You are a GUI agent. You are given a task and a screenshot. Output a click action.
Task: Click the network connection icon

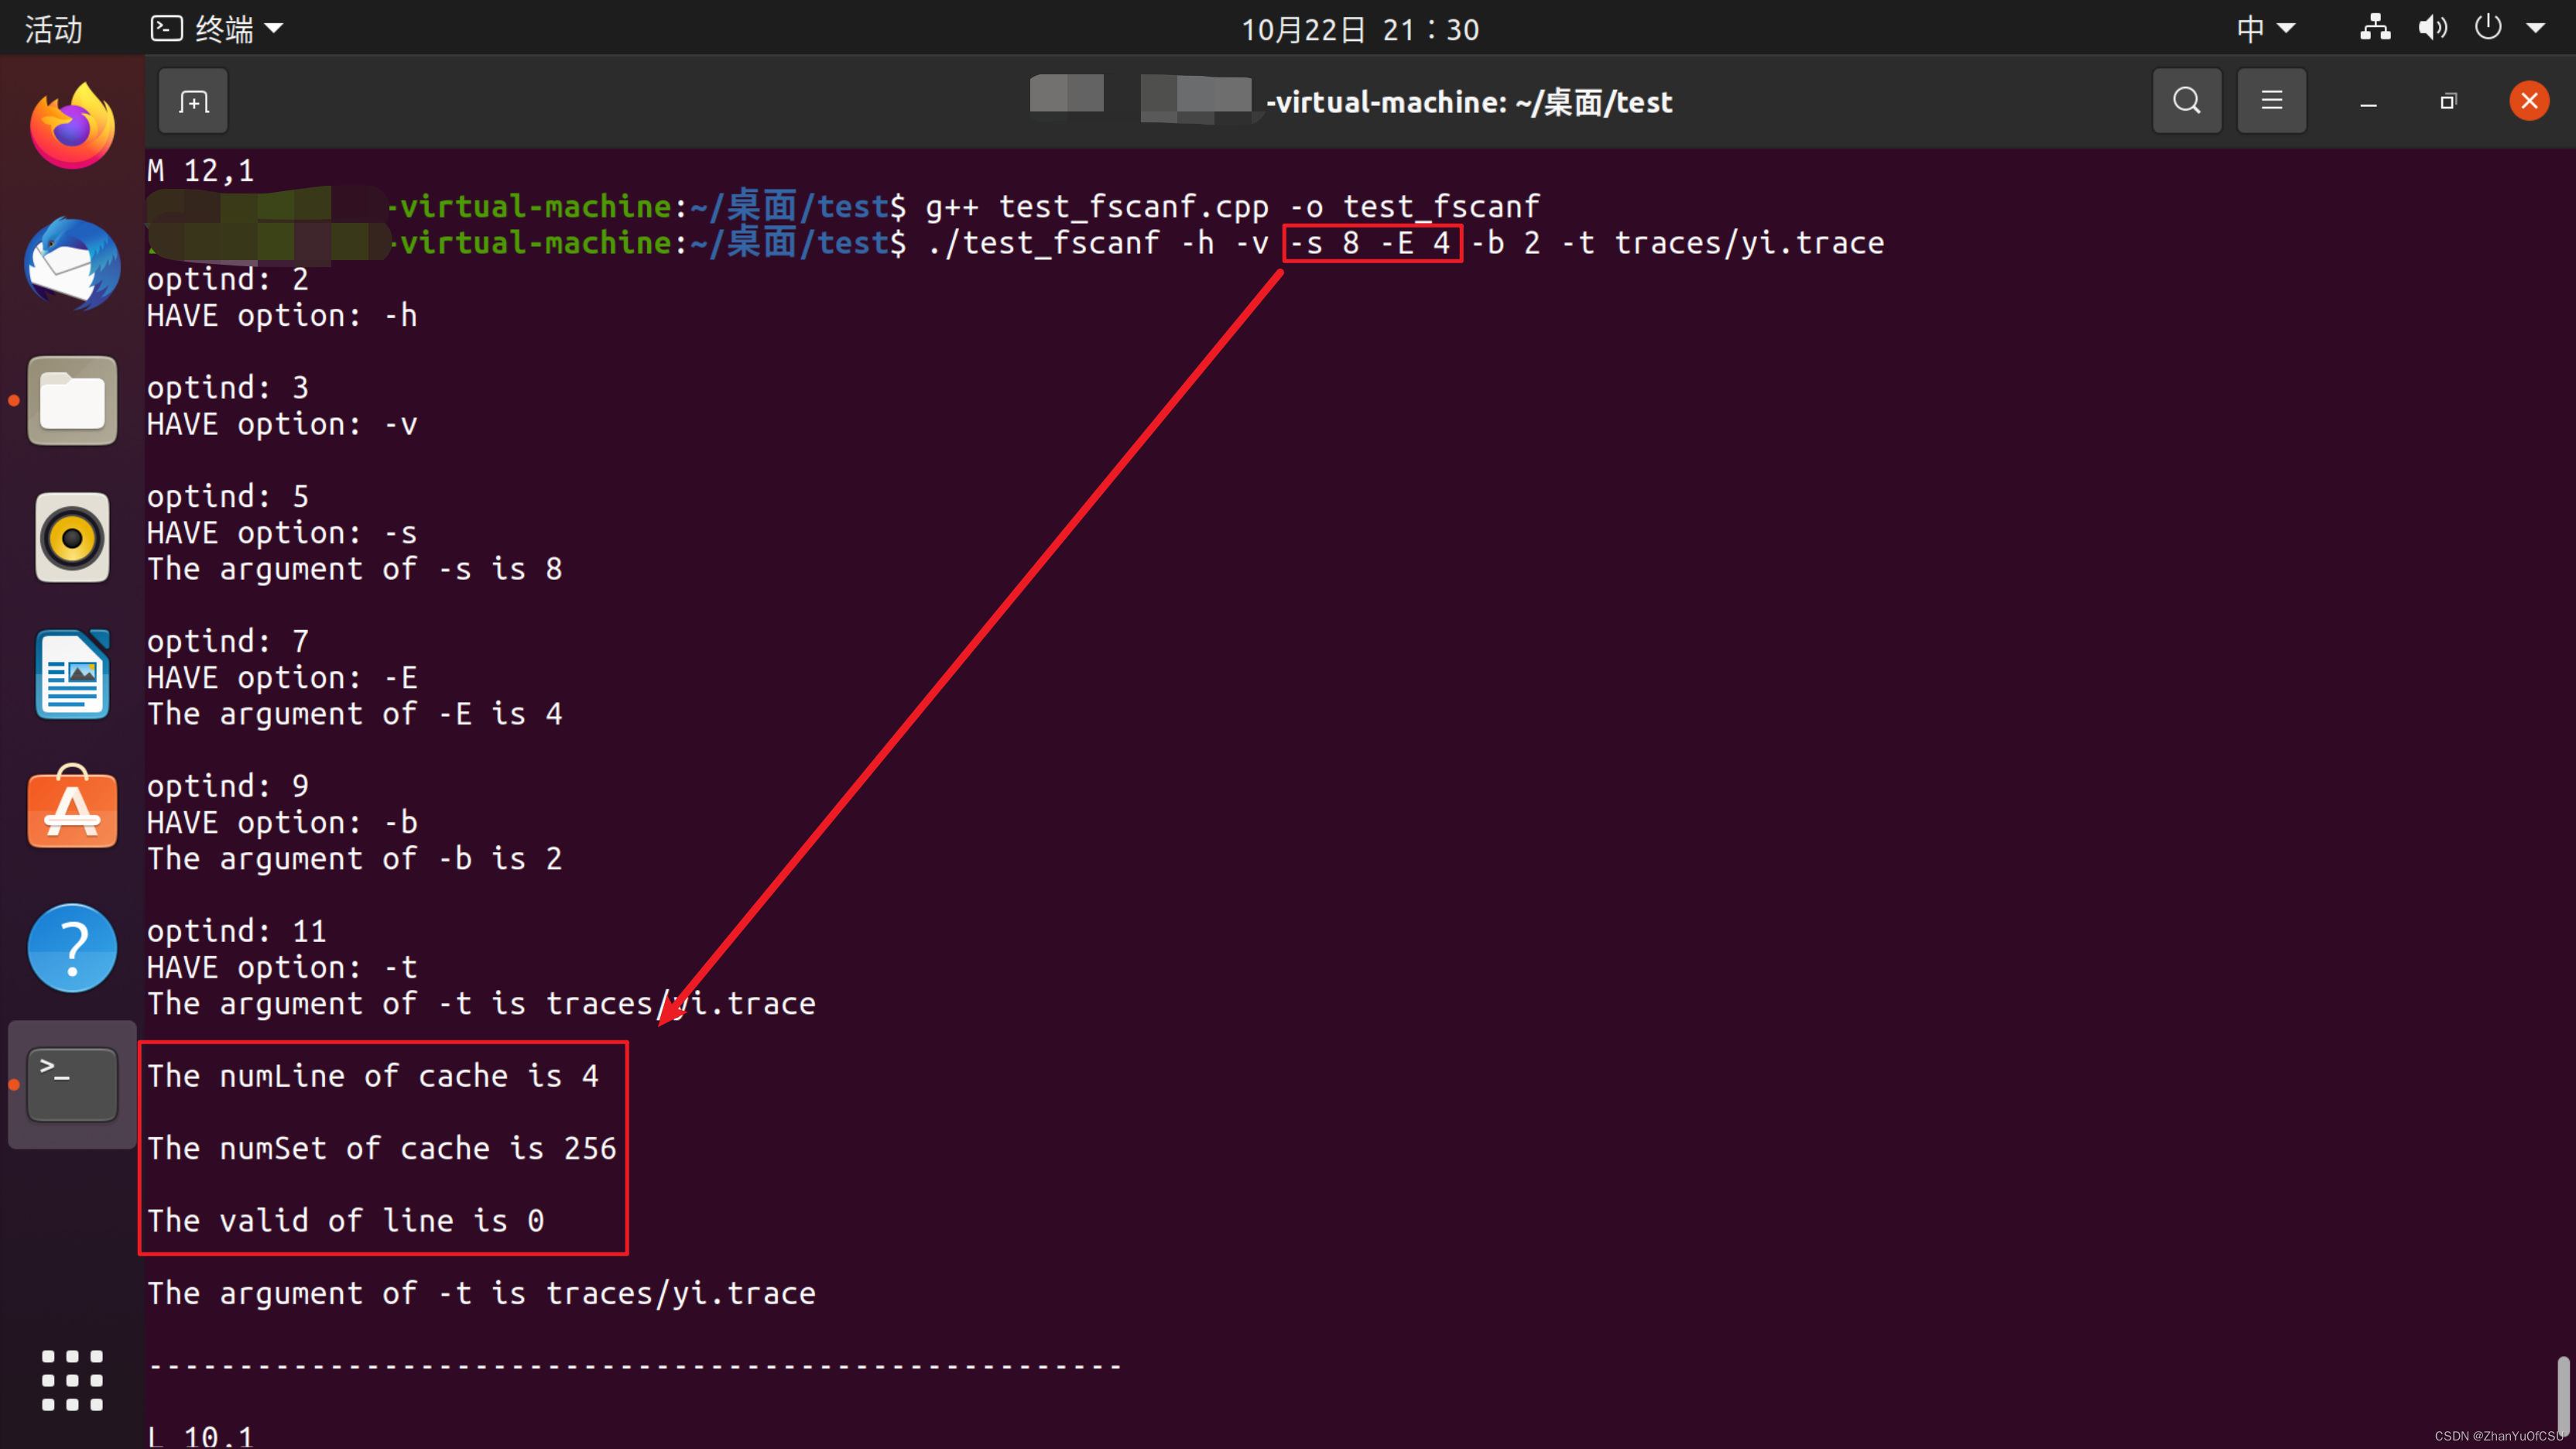2375,29
